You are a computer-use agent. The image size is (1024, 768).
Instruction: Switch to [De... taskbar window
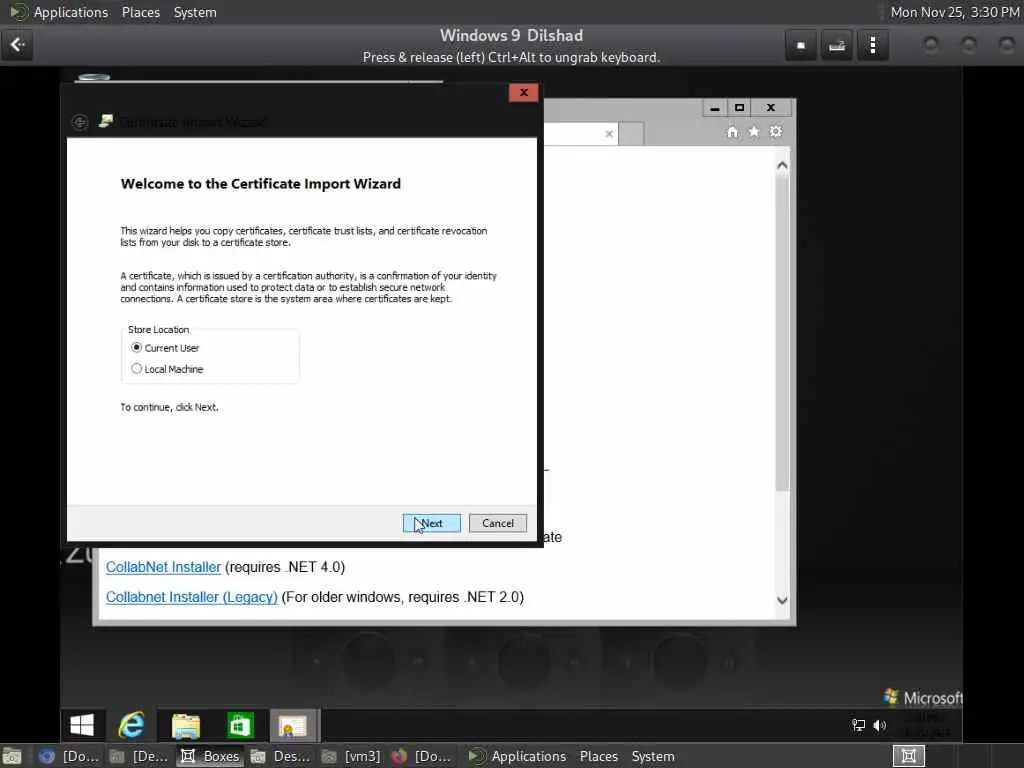pos(139,756)
